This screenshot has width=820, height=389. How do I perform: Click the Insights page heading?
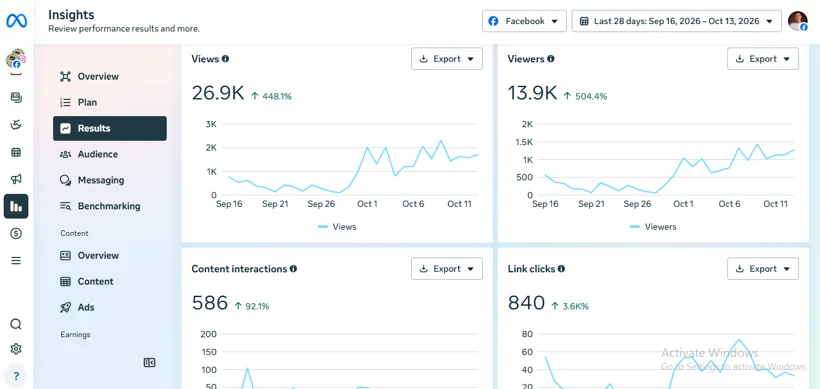[x=71, y=15]
